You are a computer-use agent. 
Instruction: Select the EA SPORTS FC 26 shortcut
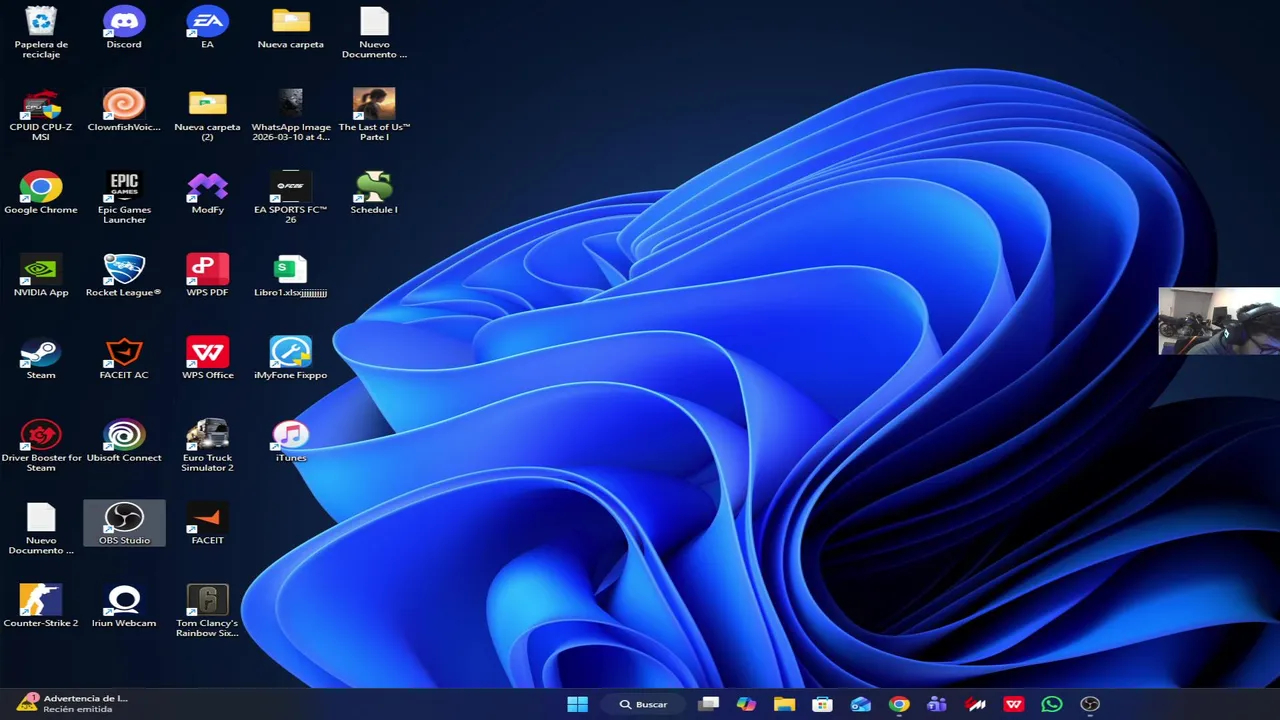(x=291, y=198)
